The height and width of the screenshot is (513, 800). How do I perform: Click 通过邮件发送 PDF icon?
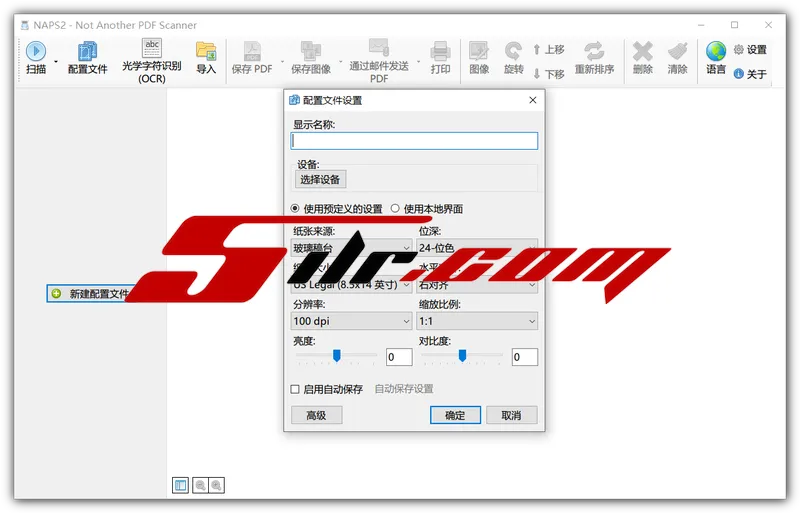tap(379, 60)
